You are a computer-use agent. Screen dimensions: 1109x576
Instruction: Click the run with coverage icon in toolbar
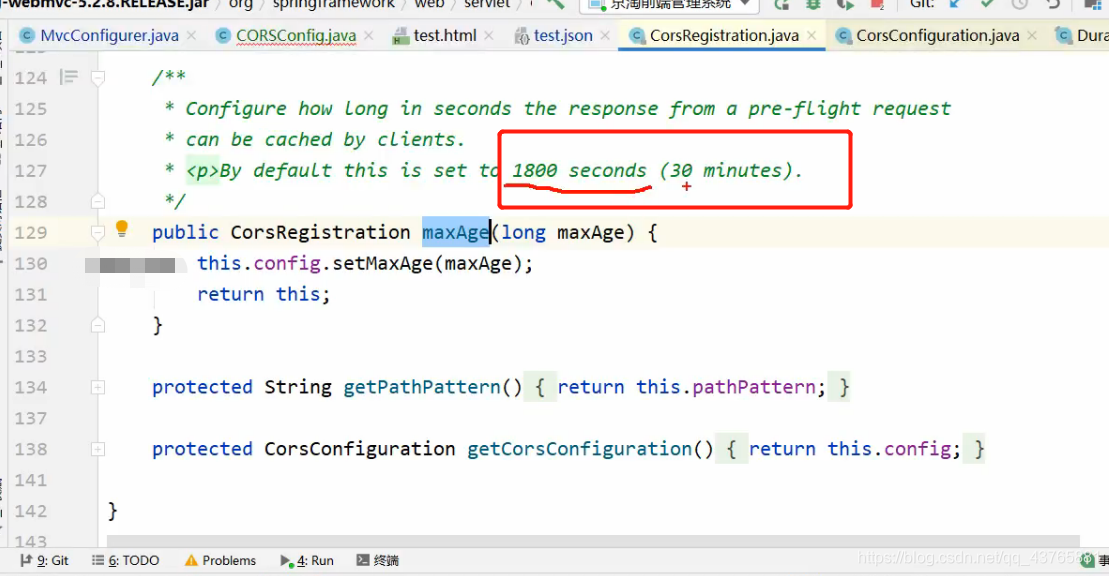(845, 4)
